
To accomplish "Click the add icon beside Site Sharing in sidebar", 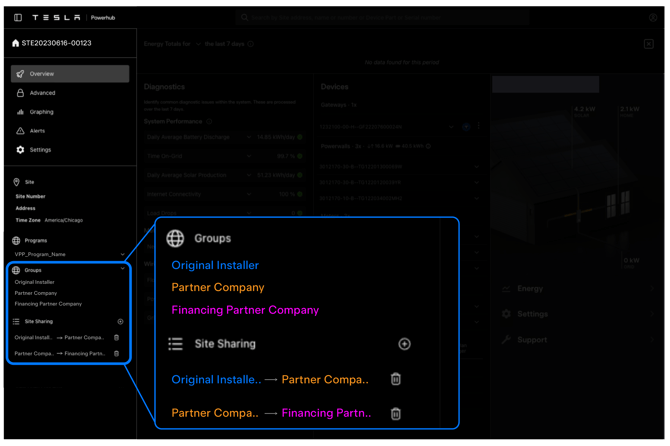I will click(x=120, y=322).
